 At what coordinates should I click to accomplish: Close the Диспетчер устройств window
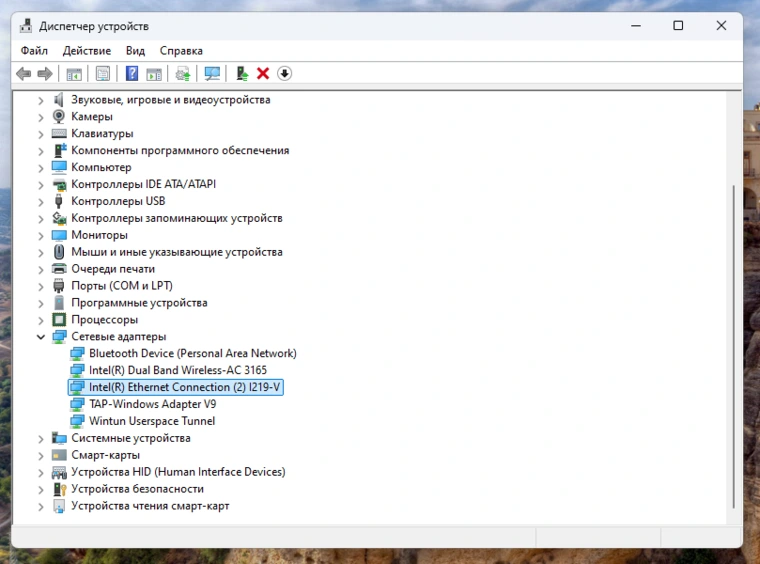[x=721, y=26]
